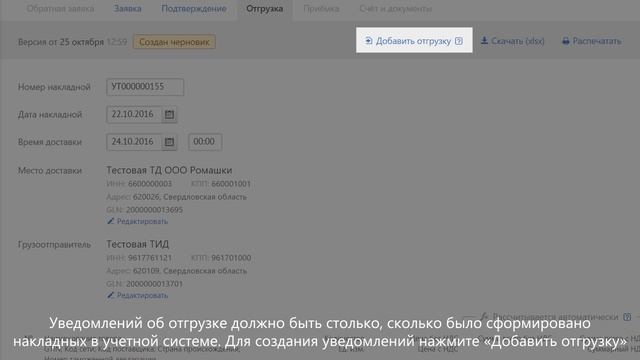
Task: Click the ИНН value '9617761121'
Action: tap(150, 258)
